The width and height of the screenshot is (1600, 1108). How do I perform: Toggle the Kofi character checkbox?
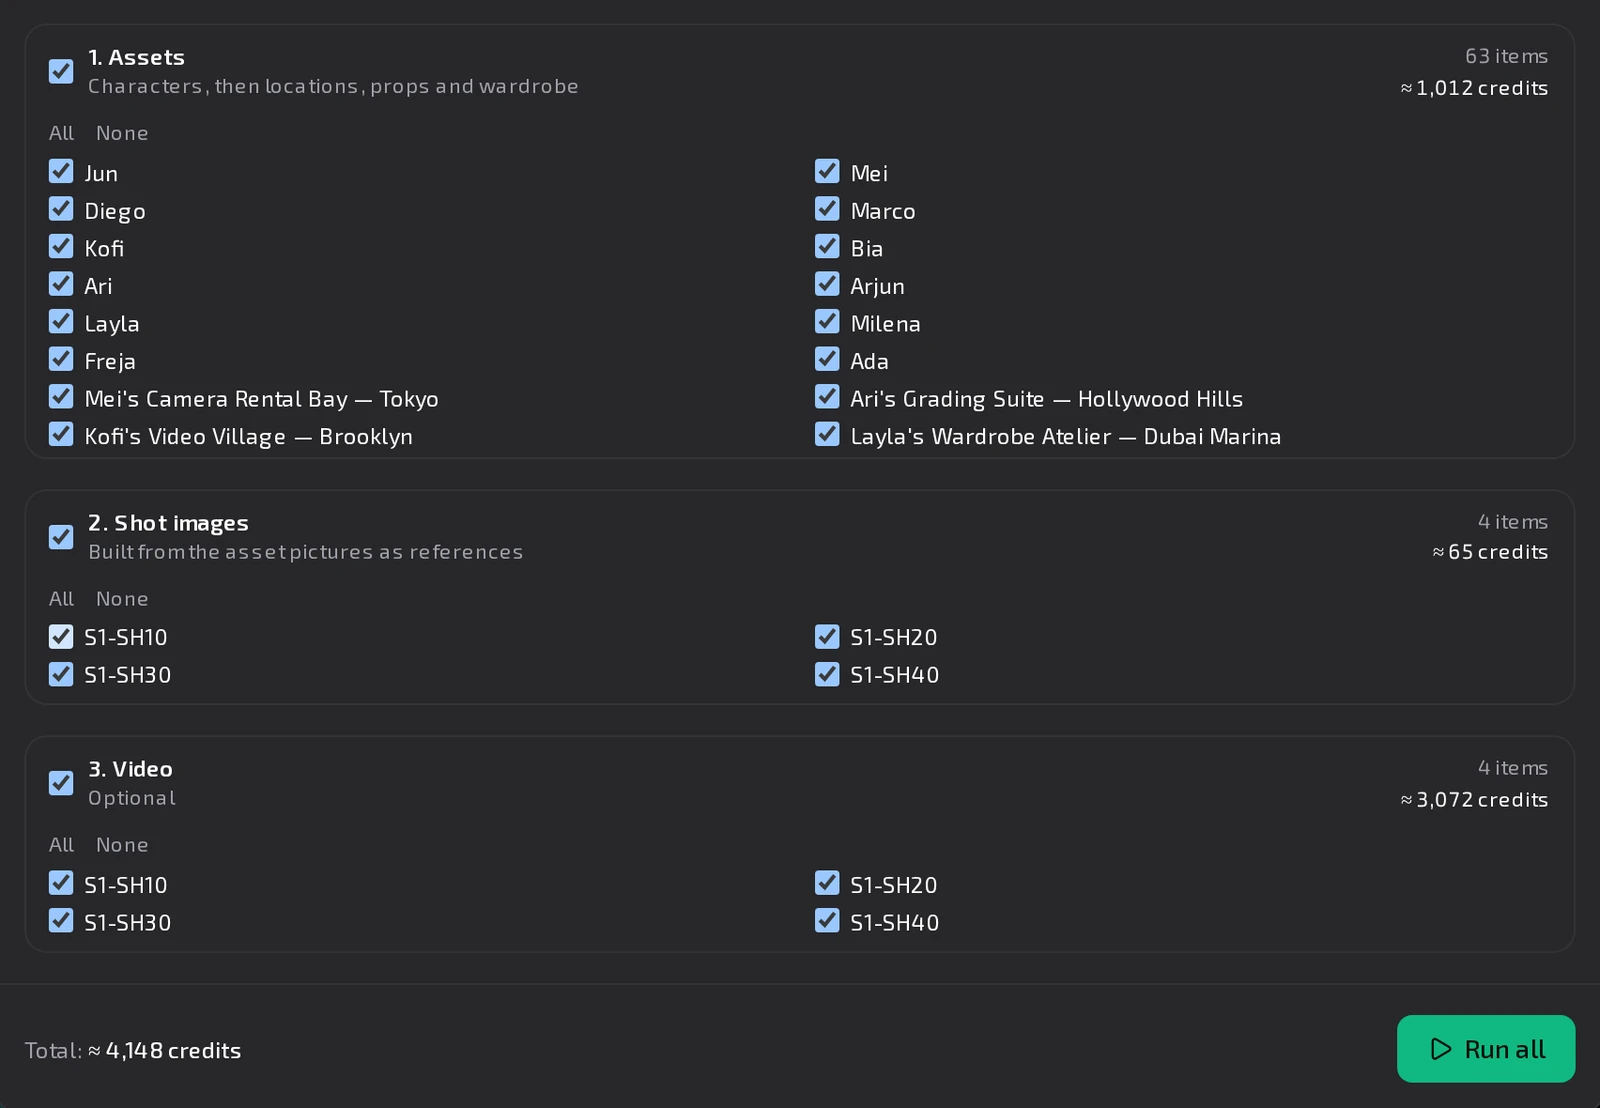[x=61, y=247]
